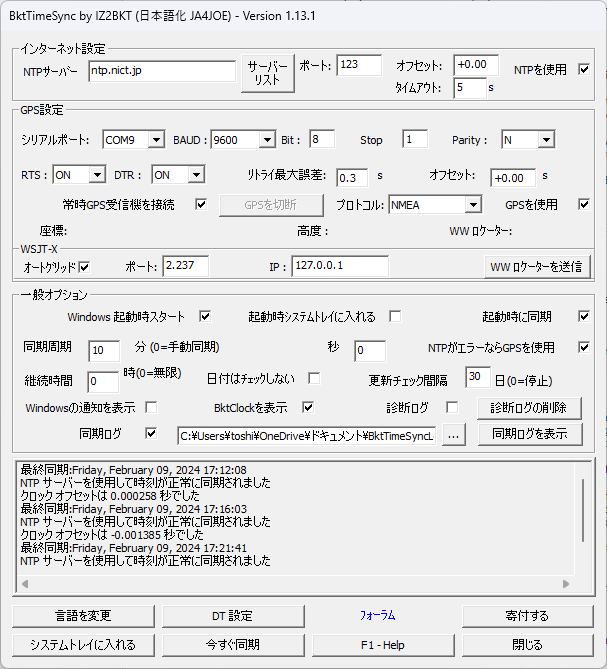Viewport: 607px width, 669px height.
Task: Toggle BktClockを表示 checkbox
Action: click(x=308, y=407)
